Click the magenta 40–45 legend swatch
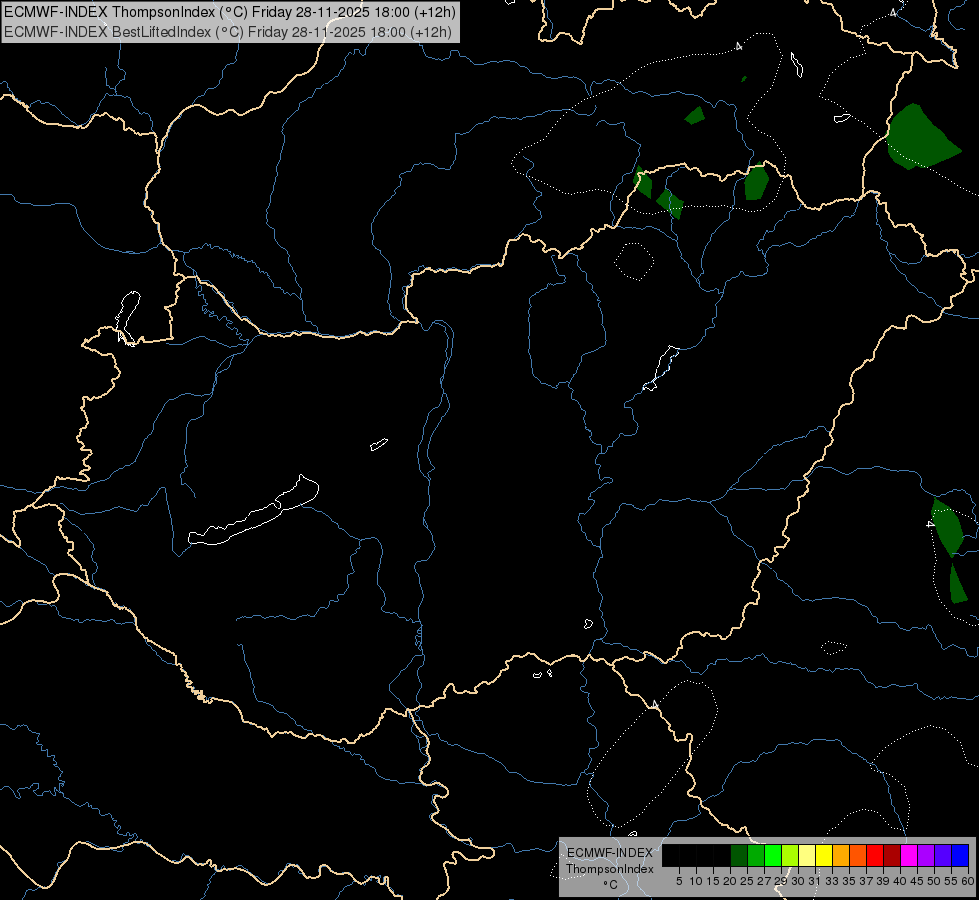Screen dimensions: 979x900 pyautogui.click(x=909, y=856)
